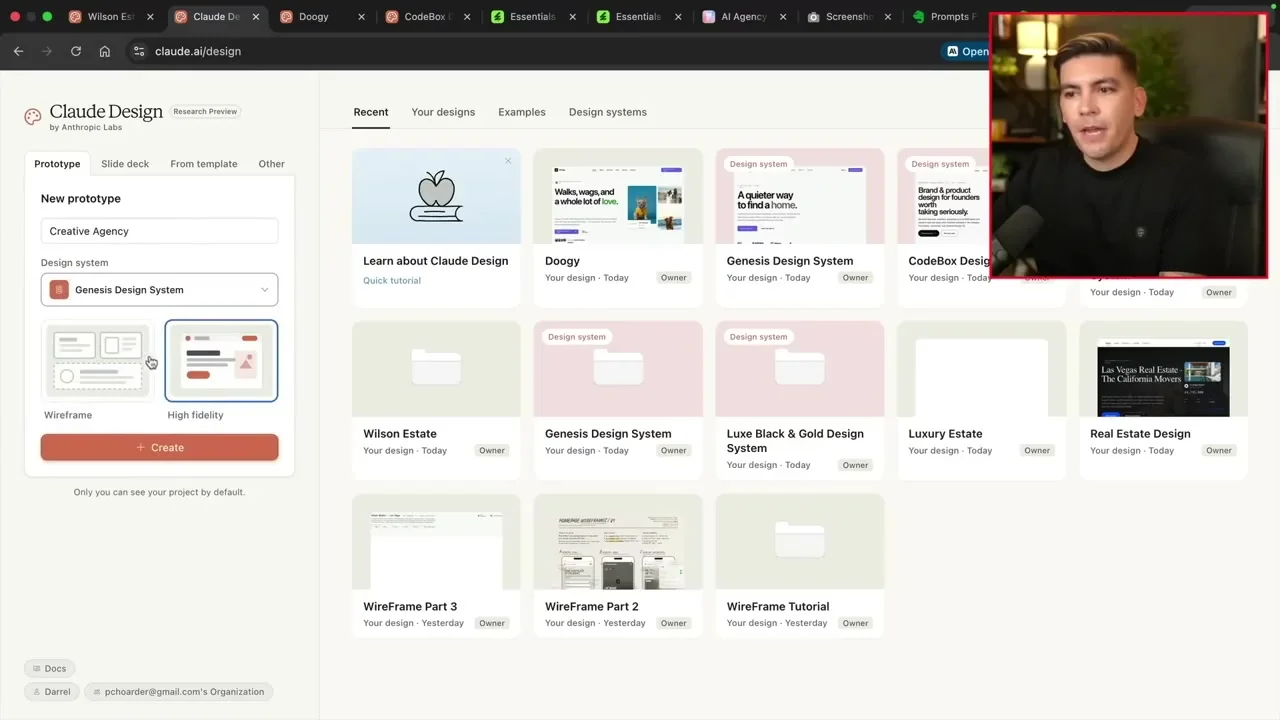Click the Darrel account button
Screen dimensions: 1280x720
50,692
